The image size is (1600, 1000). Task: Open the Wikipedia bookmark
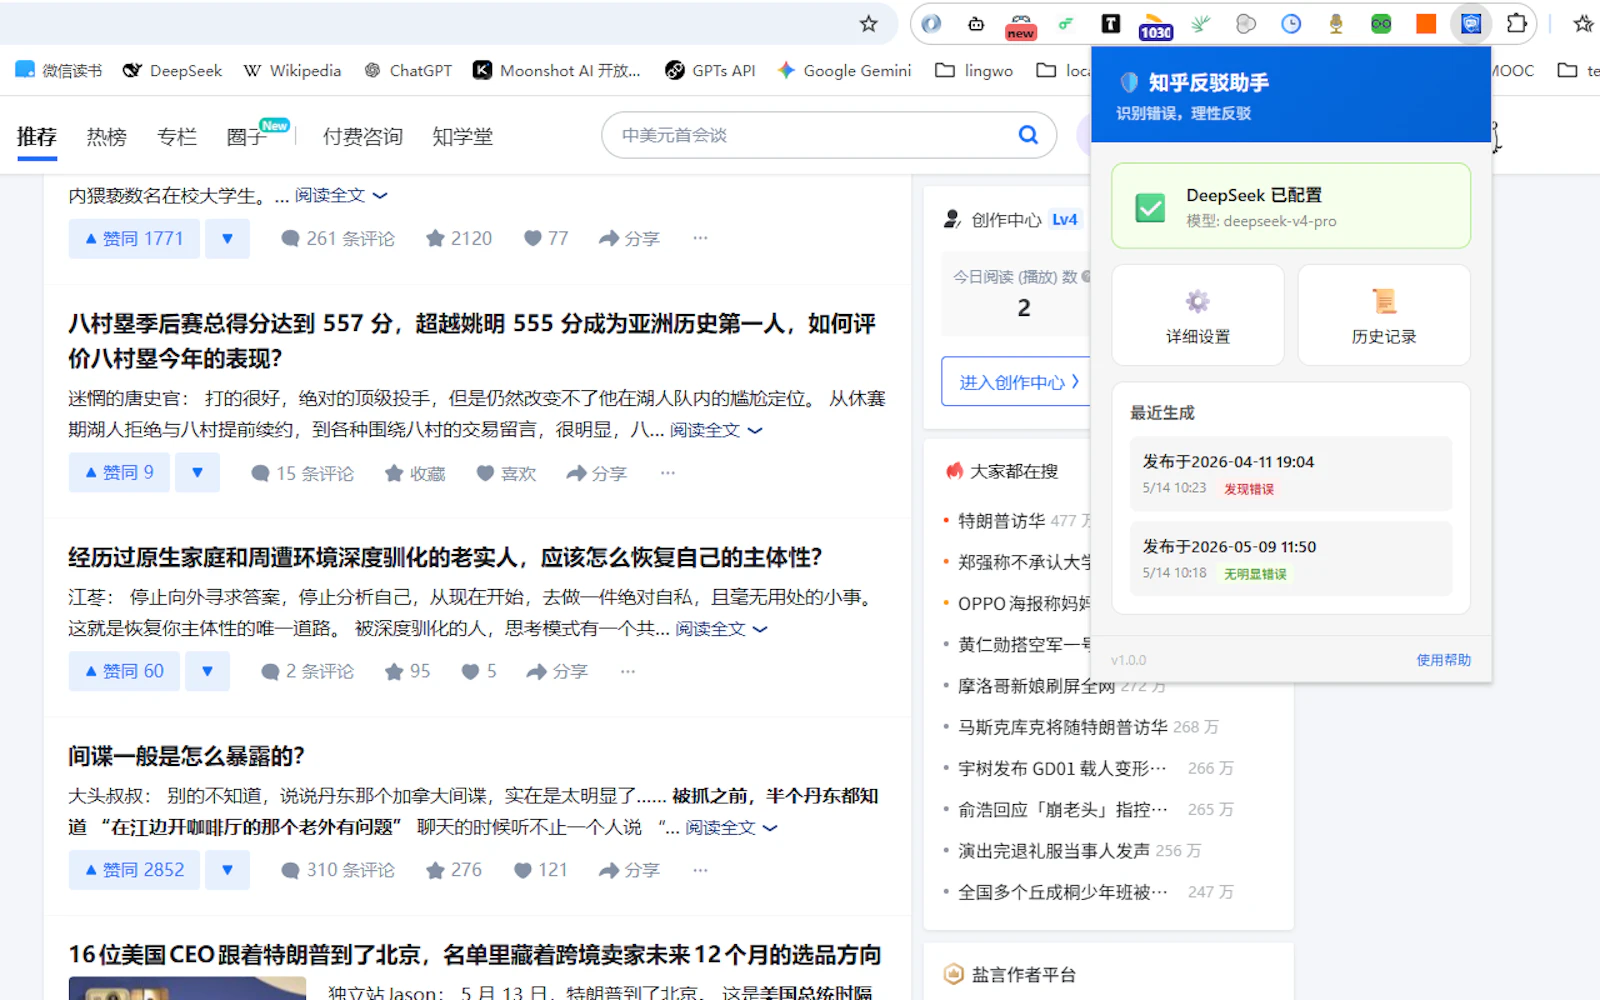click(x=292, y=70)
